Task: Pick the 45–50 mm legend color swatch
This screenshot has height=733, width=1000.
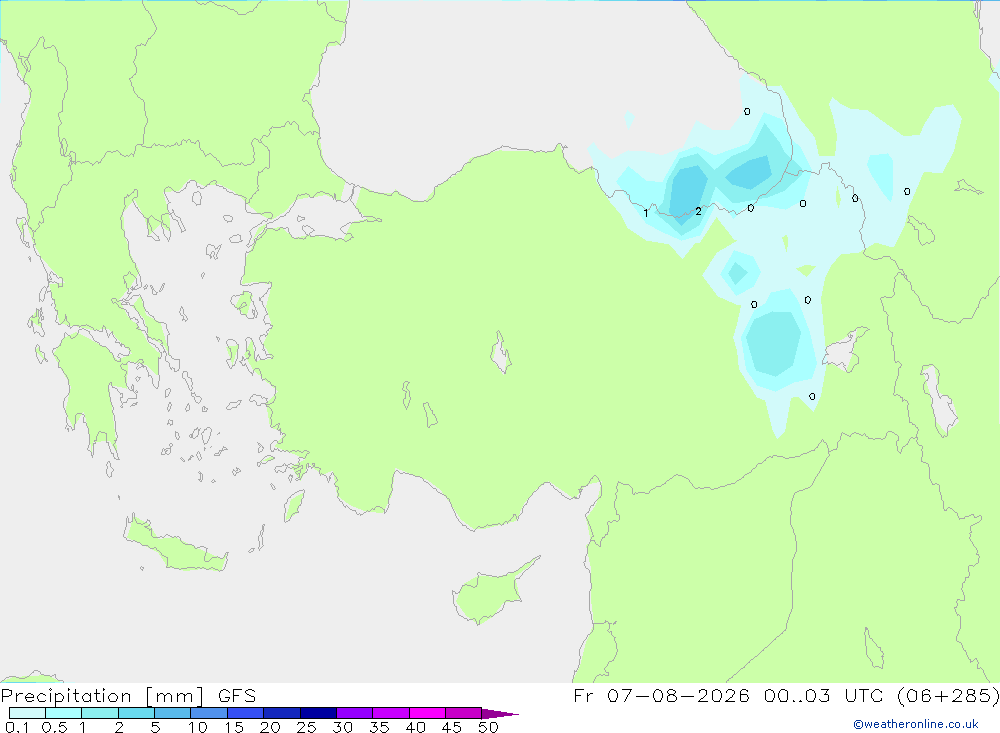Action: click(464, 713)
